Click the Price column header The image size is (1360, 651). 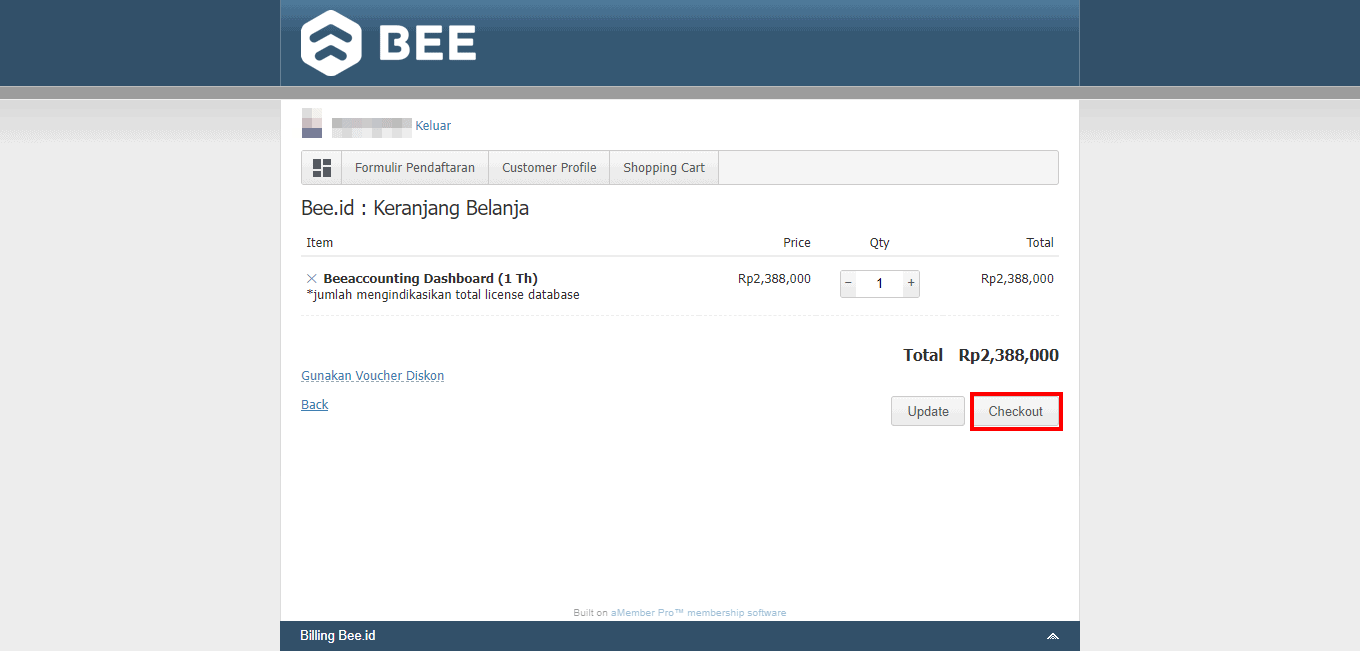coord(797,243)
